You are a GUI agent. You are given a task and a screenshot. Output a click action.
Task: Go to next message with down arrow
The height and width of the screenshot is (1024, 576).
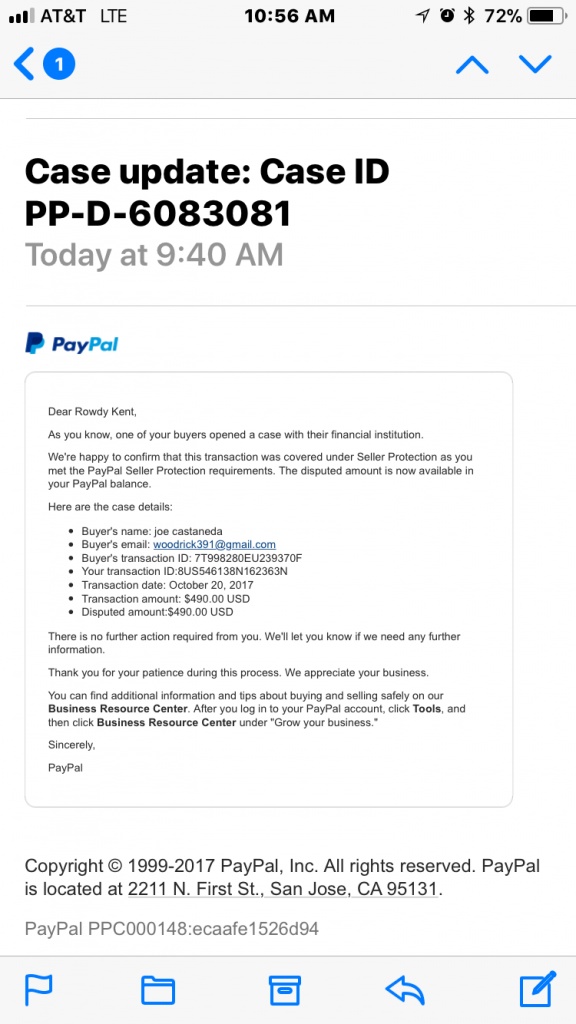click(x=536, y=64)
